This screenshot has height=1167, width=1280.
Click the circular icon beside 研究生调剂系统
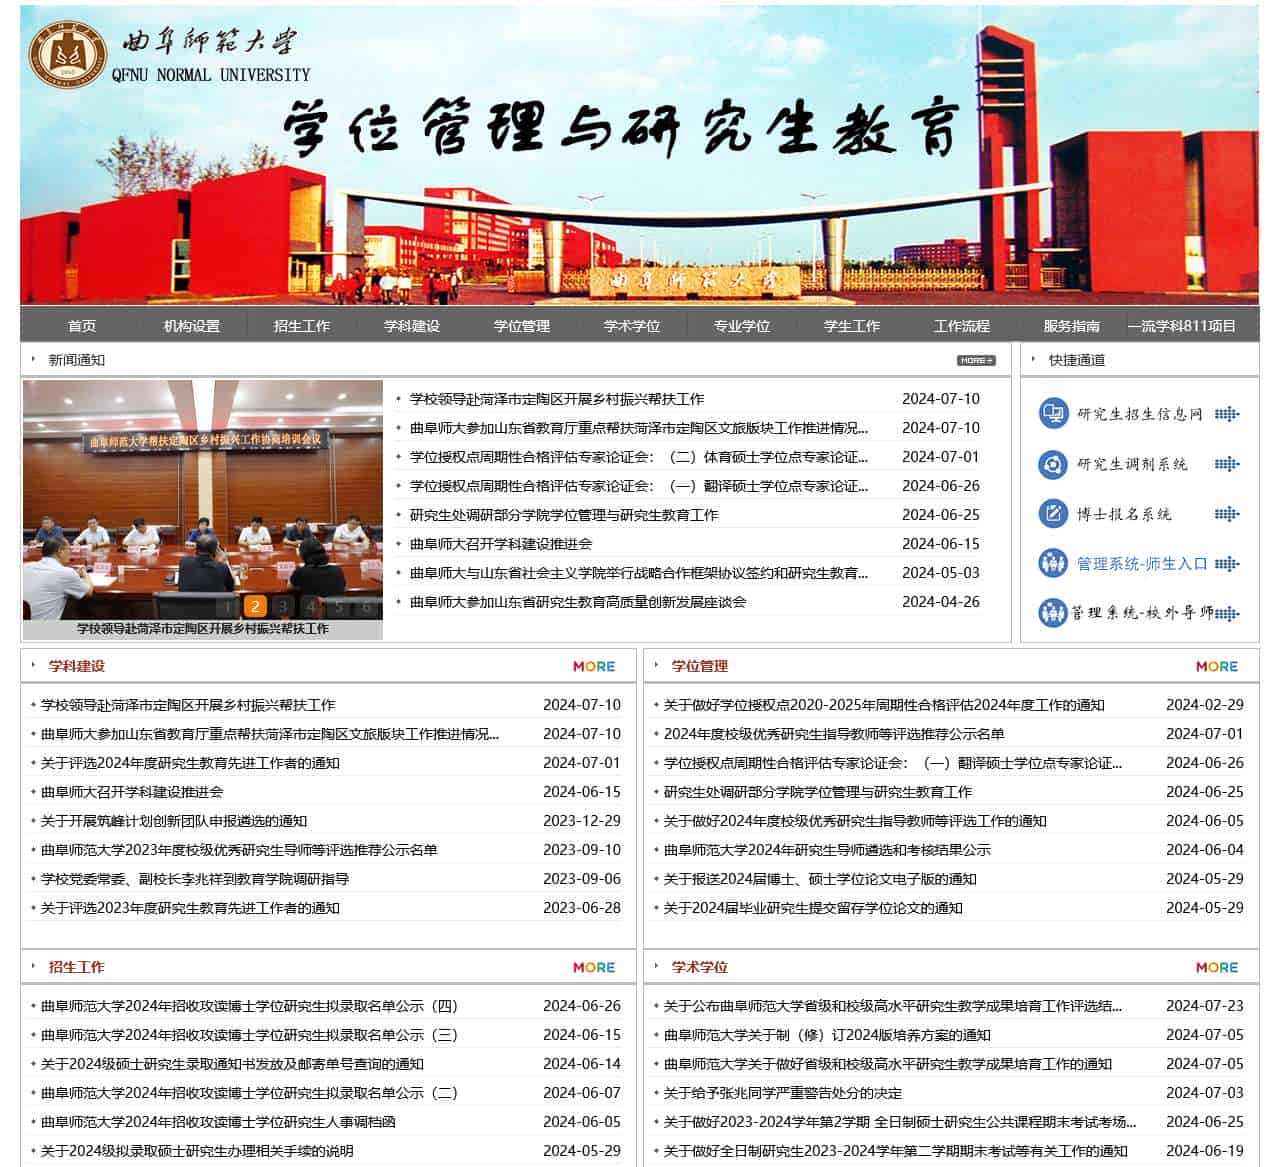click(x=1053, y=464)
